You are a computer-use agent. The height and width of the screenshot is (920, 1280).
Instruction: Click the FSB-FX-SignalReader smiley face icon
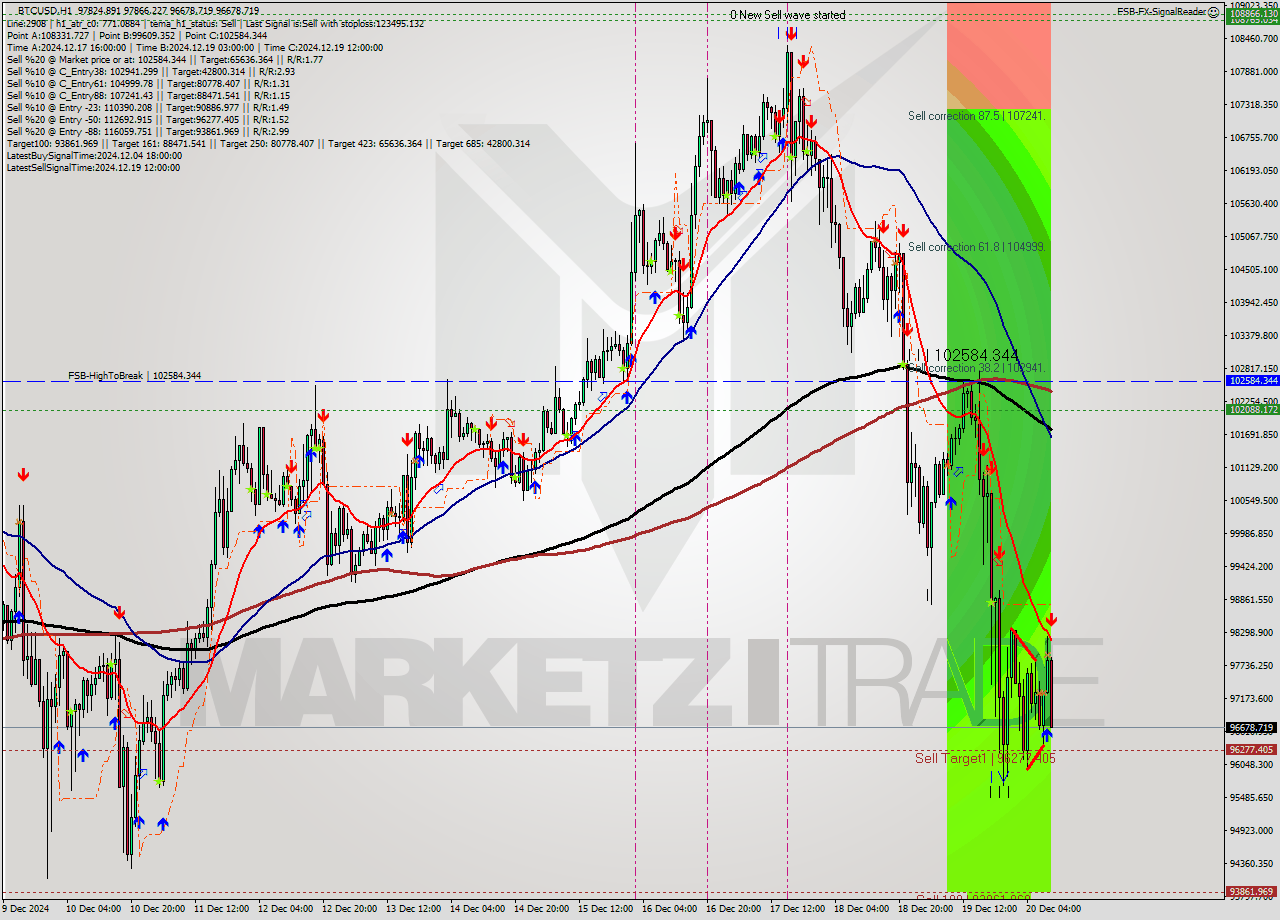pyautogui.click(x=1213, y=12)
